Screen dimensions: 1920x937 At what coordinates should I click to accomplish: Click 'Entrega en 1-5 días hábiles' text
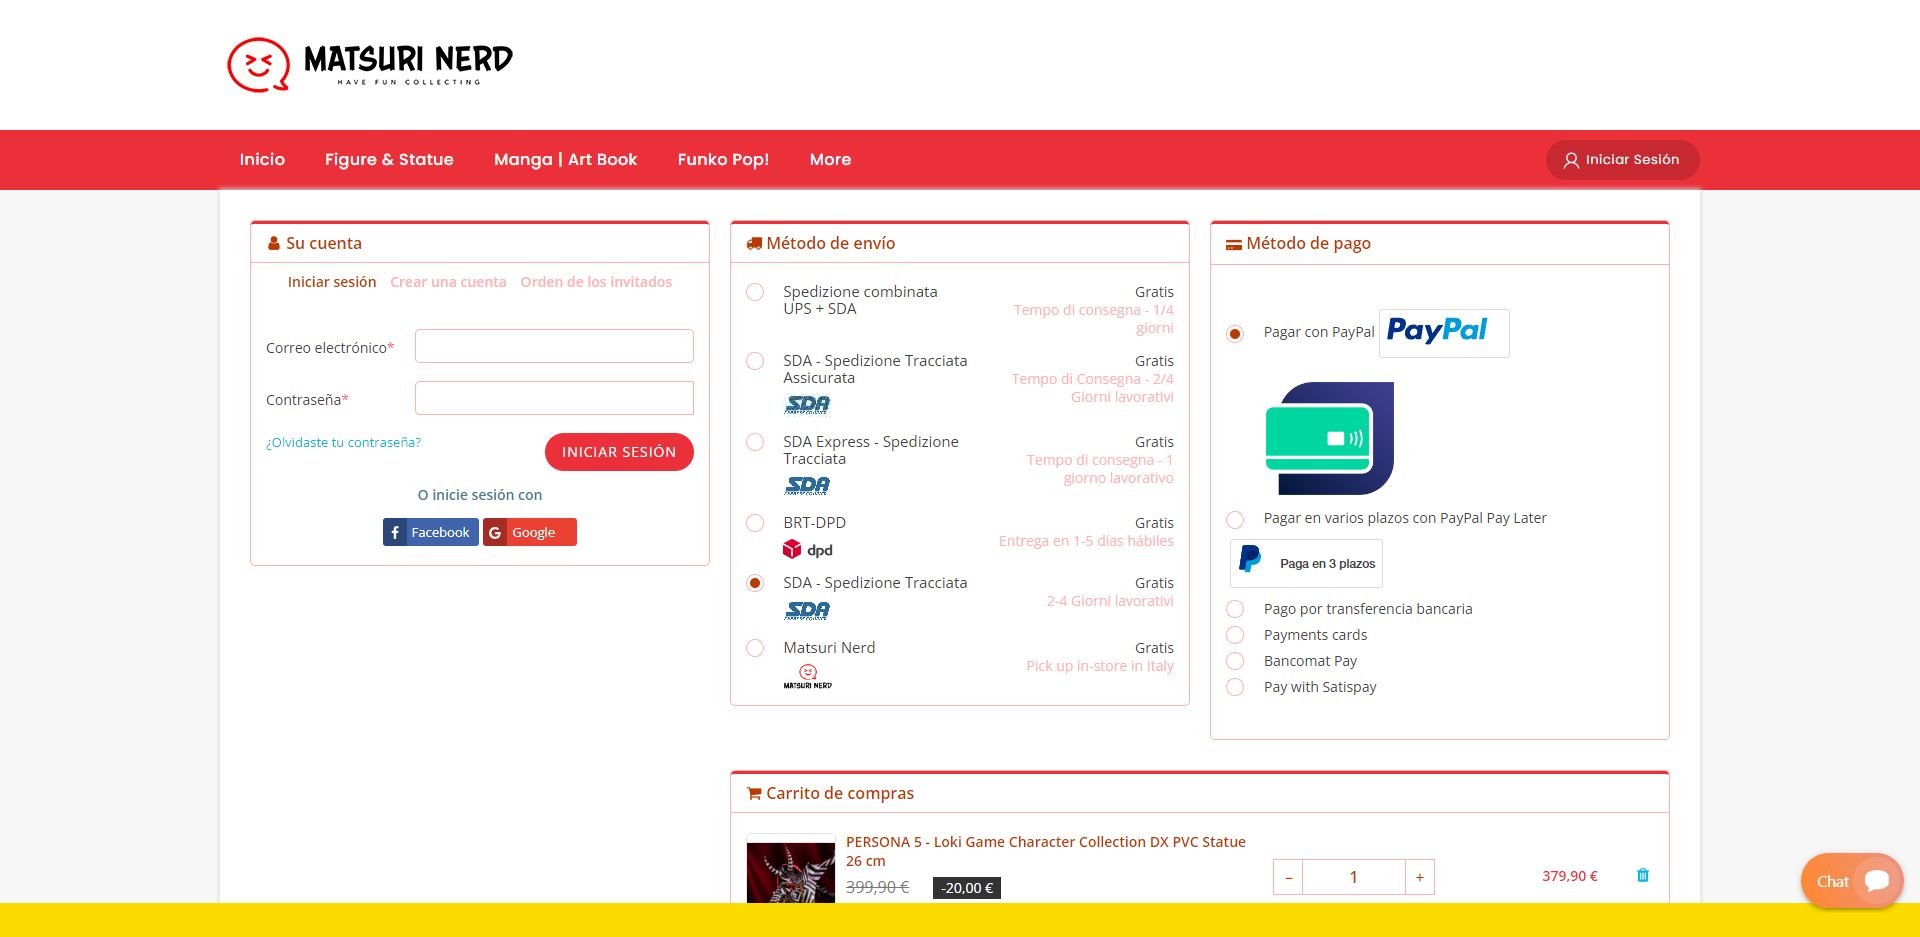click(1086, 541)
